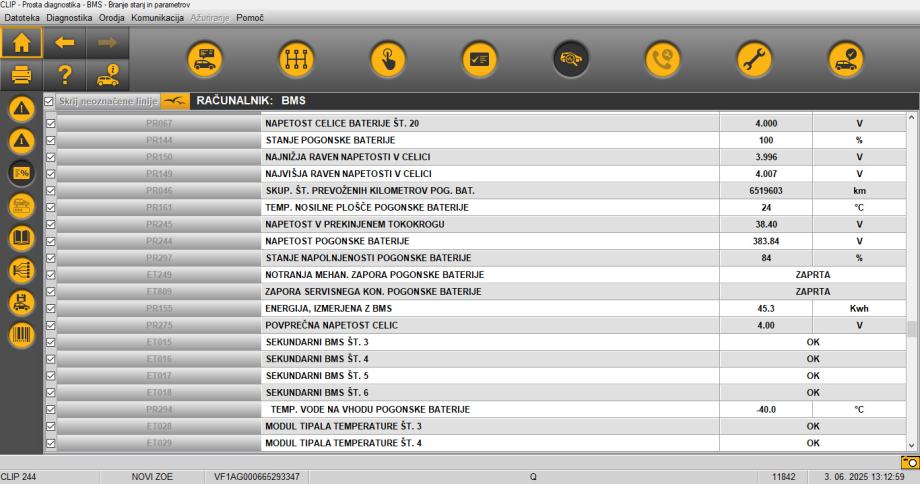This screenshot has height=484, width=920.
Task: Open the Orodja menu
Action: pos(111,18)
